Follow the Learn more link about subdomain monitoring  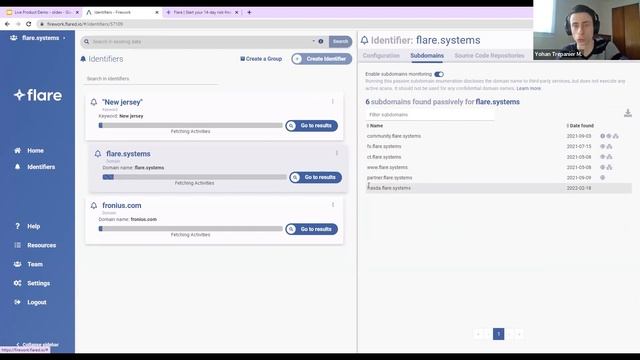[x=529, y=88]
